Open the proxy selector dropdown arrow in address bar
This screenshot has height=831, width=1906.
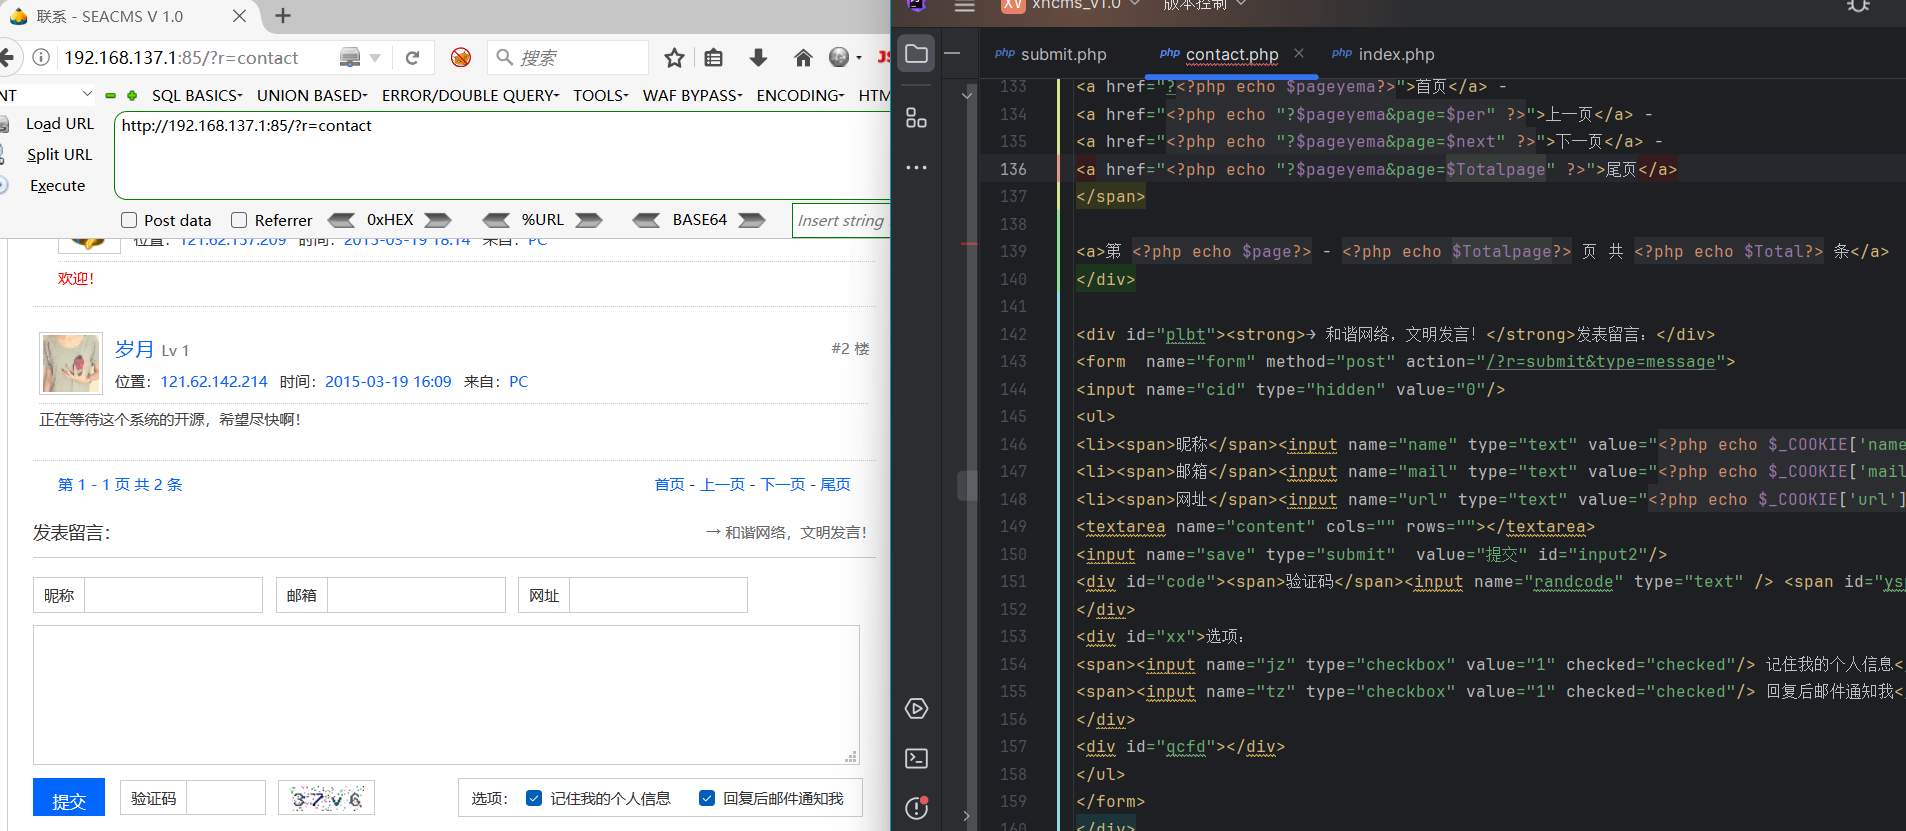click(x=375, y=58)
